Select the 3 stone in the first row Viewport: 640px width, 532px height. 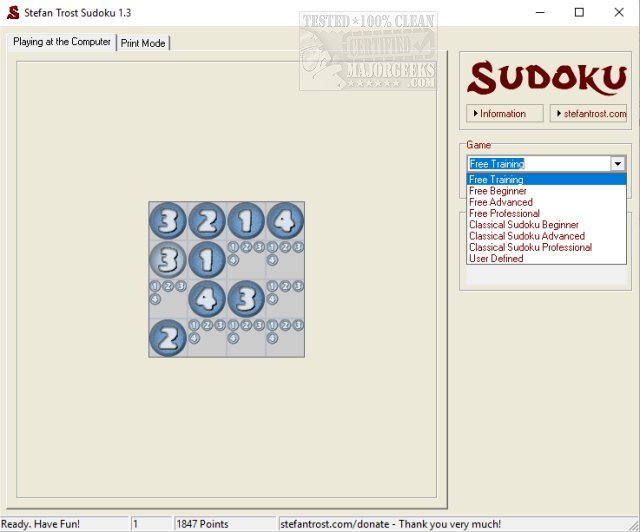point(168,221)
